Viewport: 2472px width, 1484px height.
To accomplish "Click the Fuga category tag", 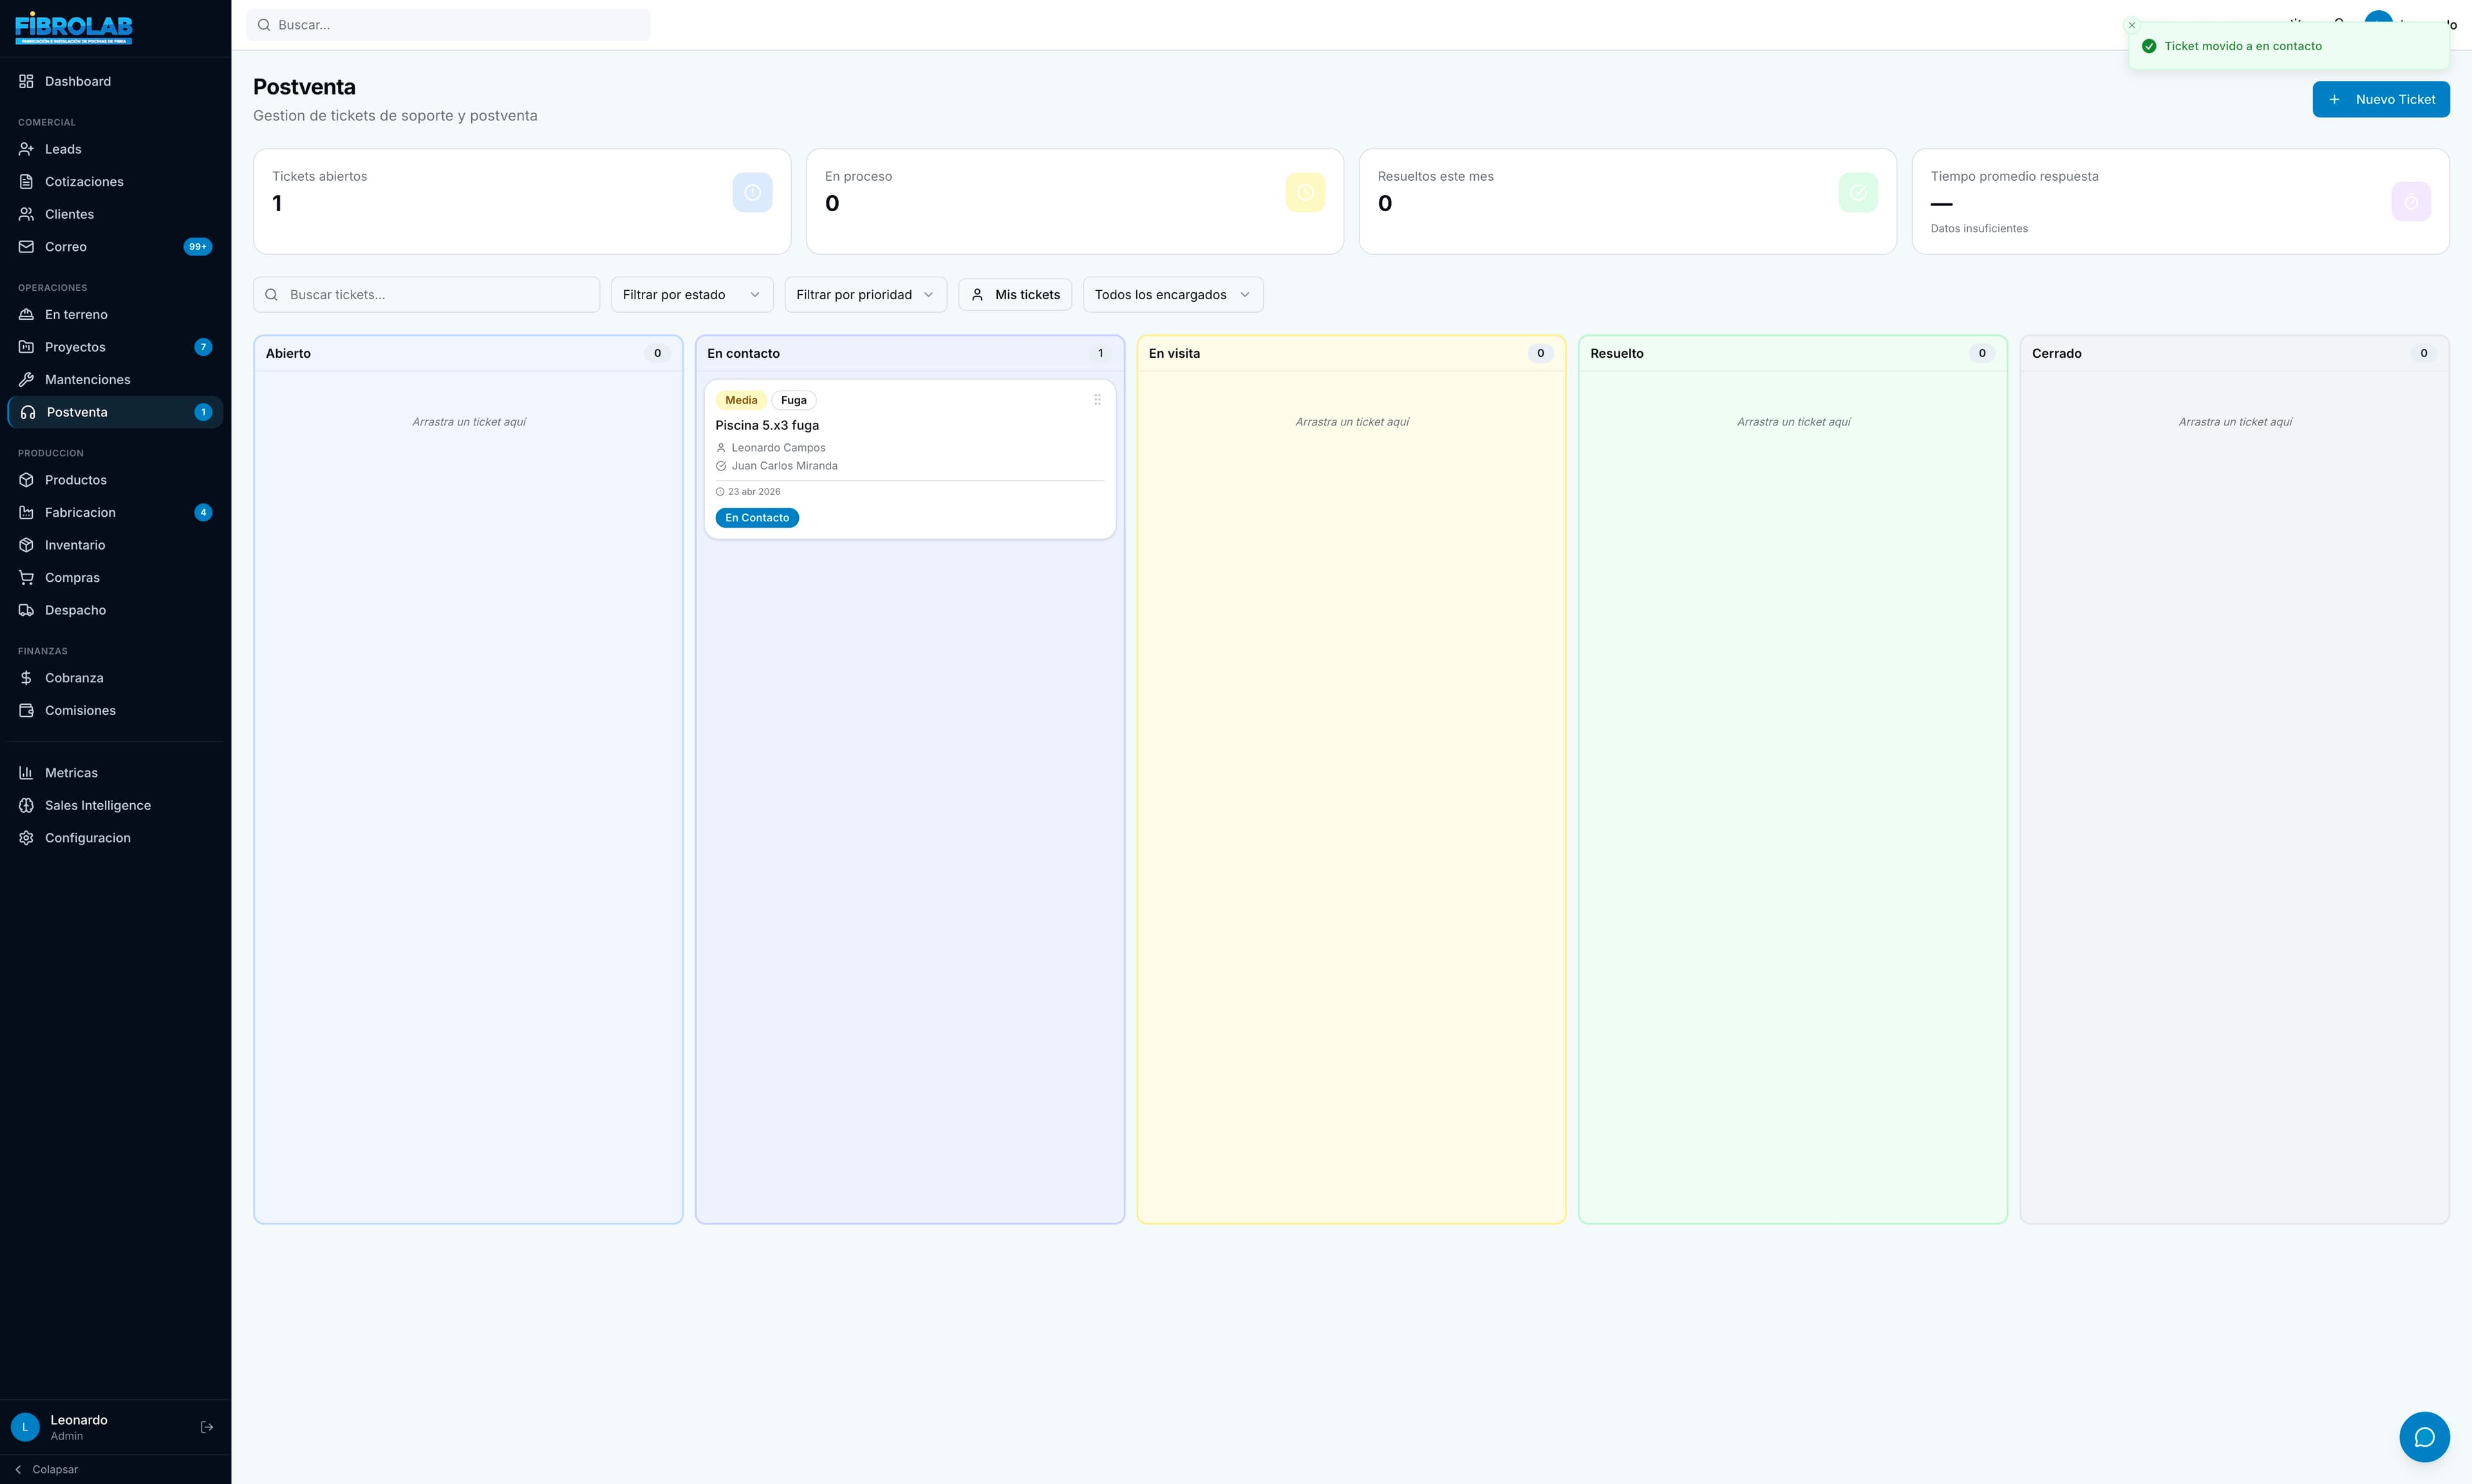I will (x=793, y=400).
